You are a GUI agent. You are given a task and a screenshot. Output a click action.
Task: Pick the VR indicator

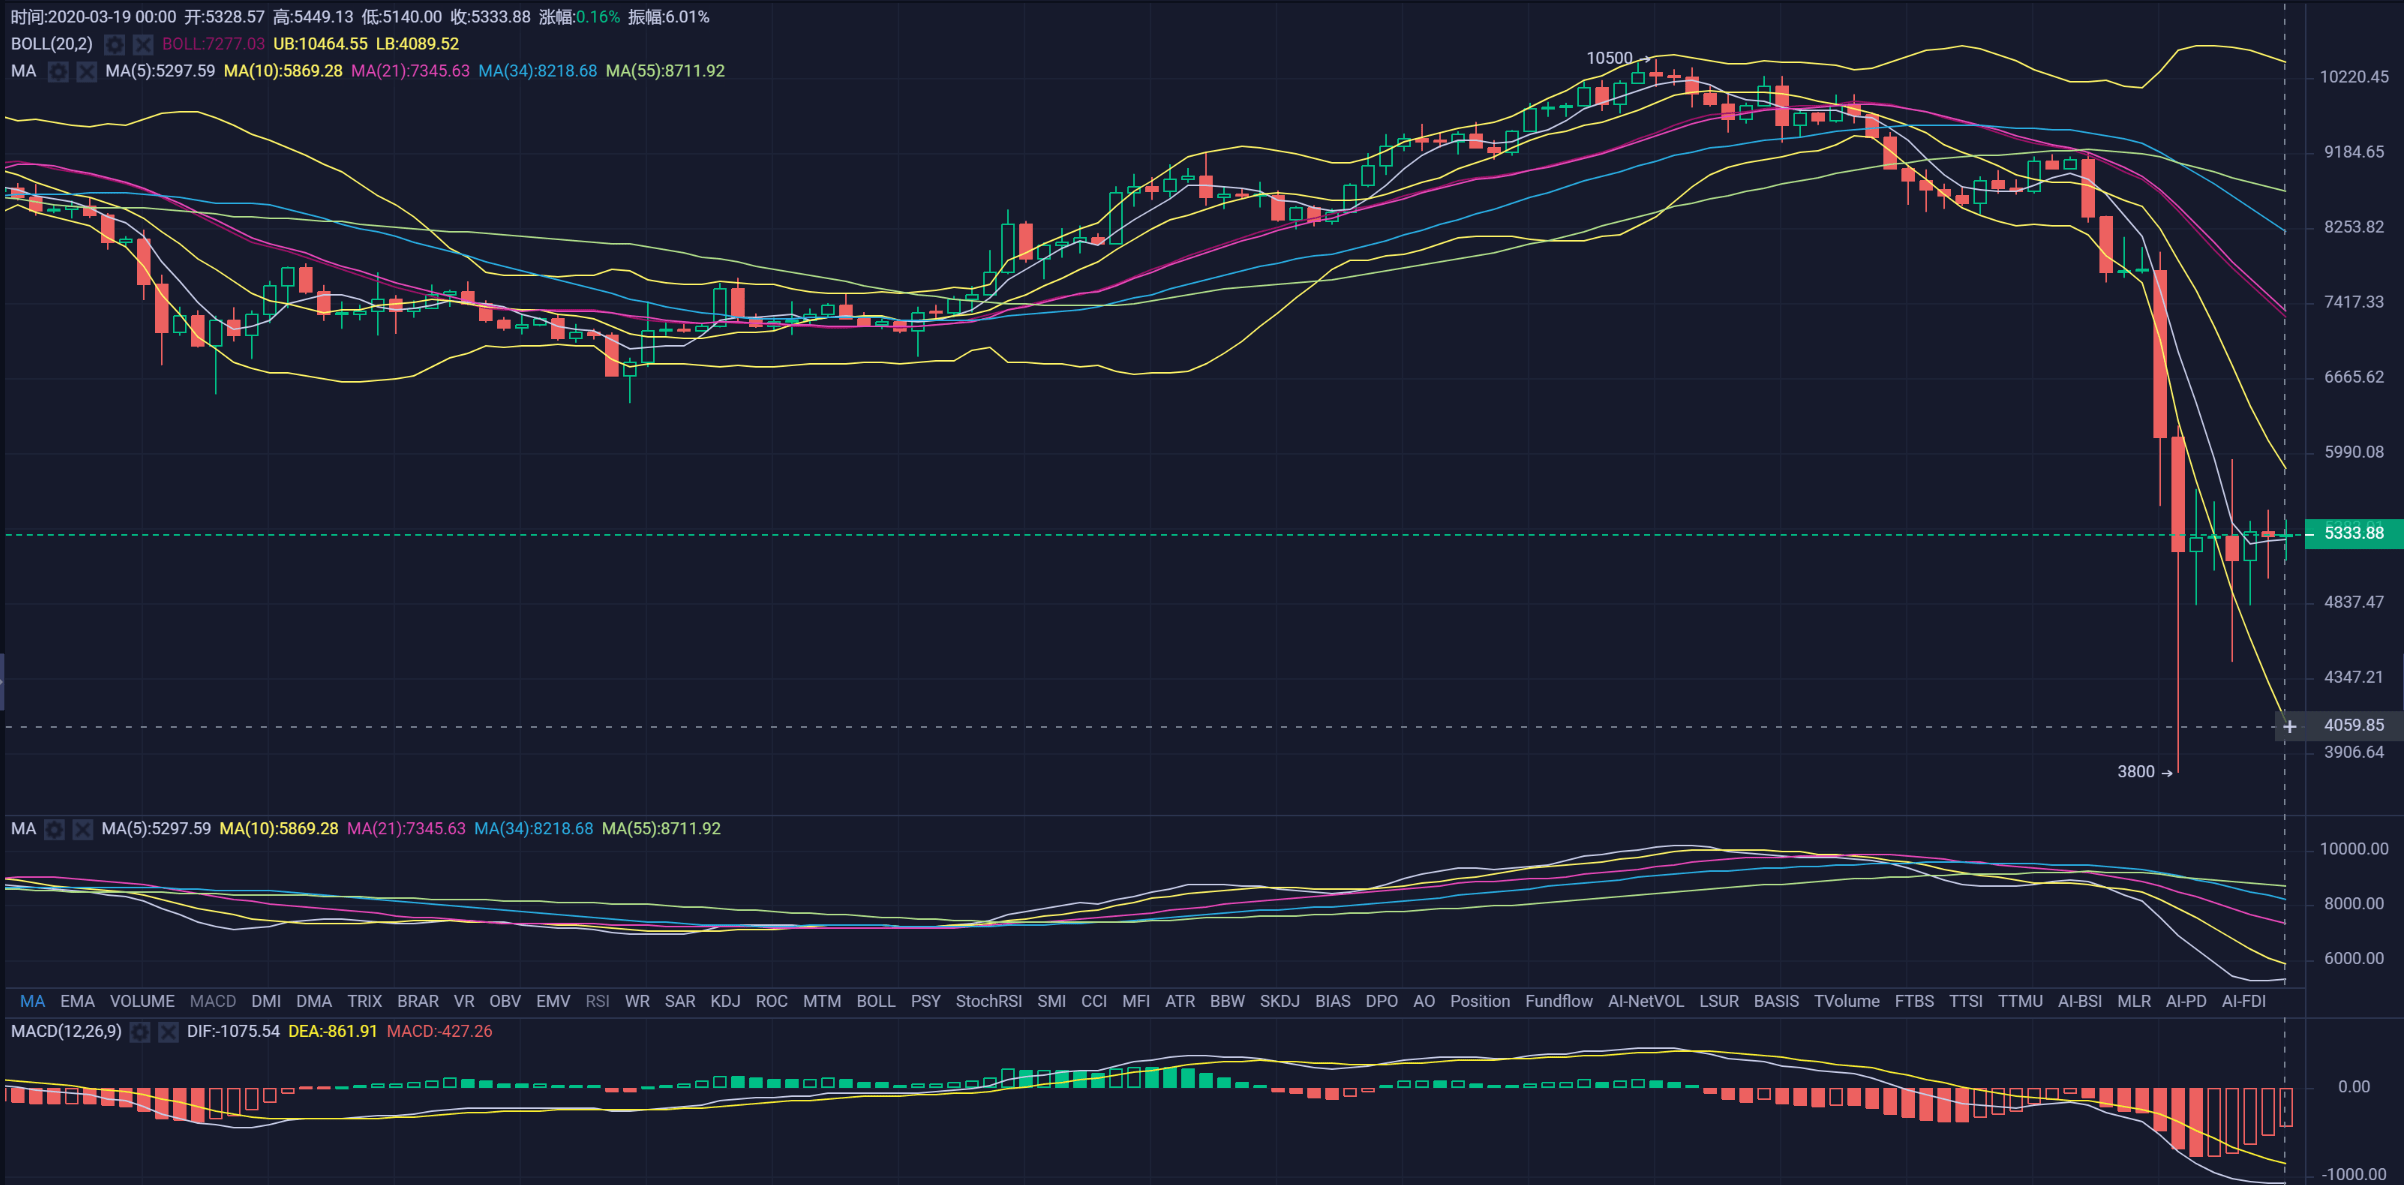pos(464,1001)
